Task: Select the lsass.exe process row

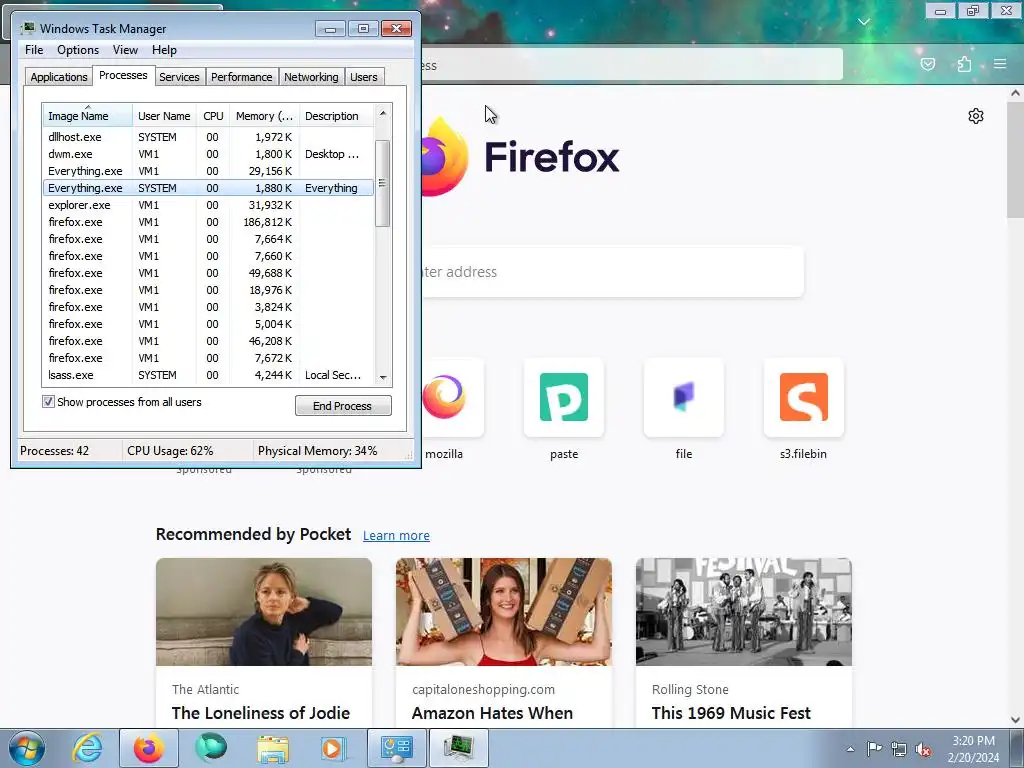Action: pos(208,375)
